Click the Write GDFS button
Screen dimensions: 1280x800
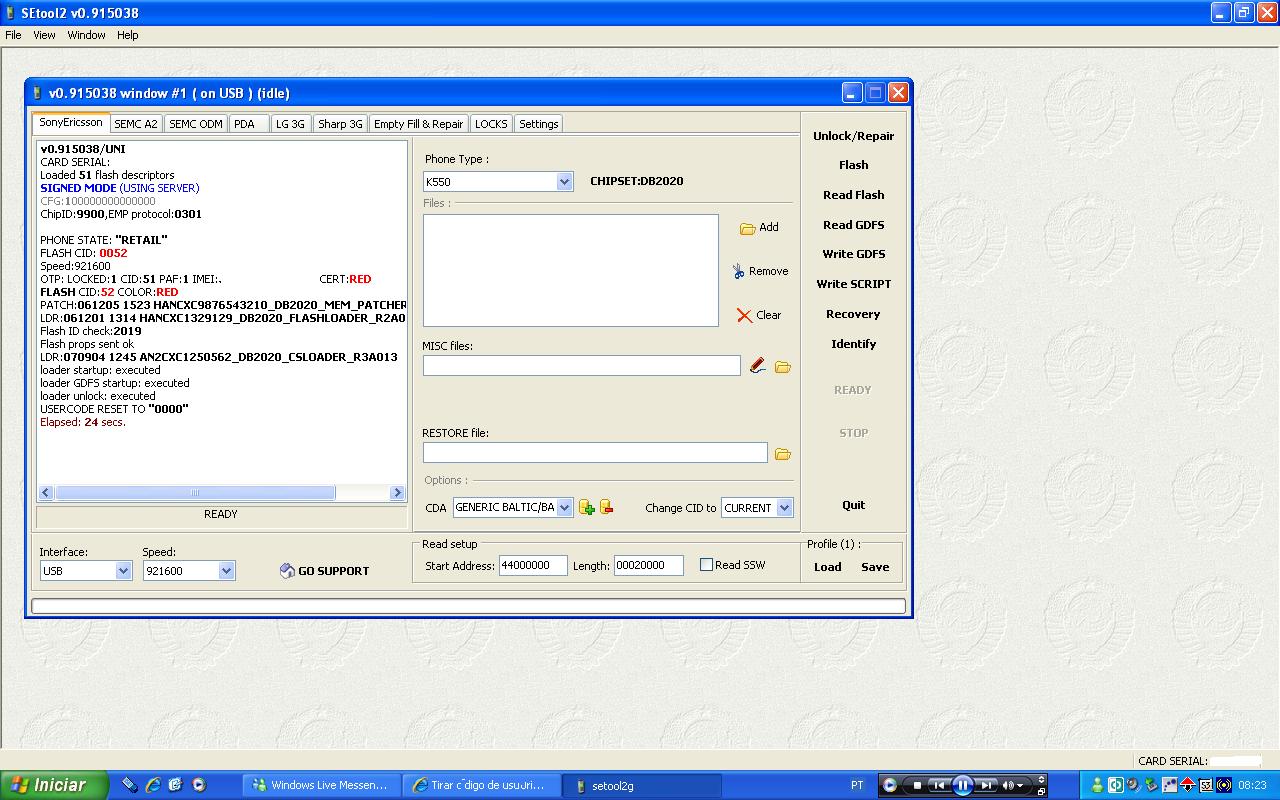point(853,254)
